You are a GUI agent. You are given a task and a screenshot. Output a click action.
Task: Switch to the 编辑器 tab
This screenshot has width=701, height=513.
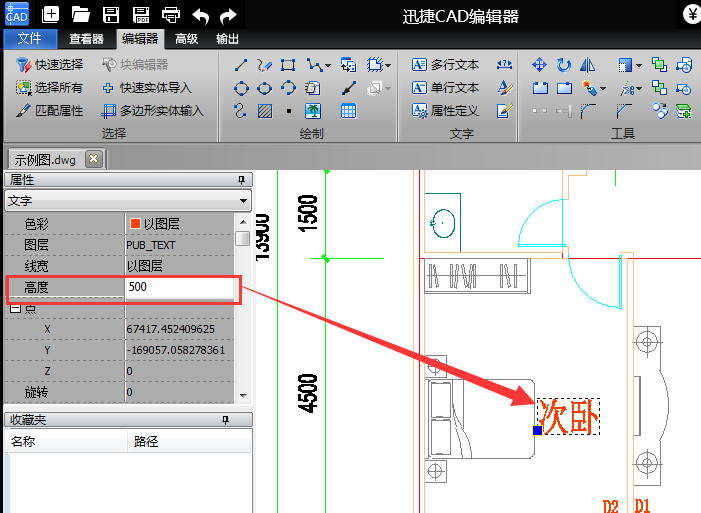click(x=140, y=39)
